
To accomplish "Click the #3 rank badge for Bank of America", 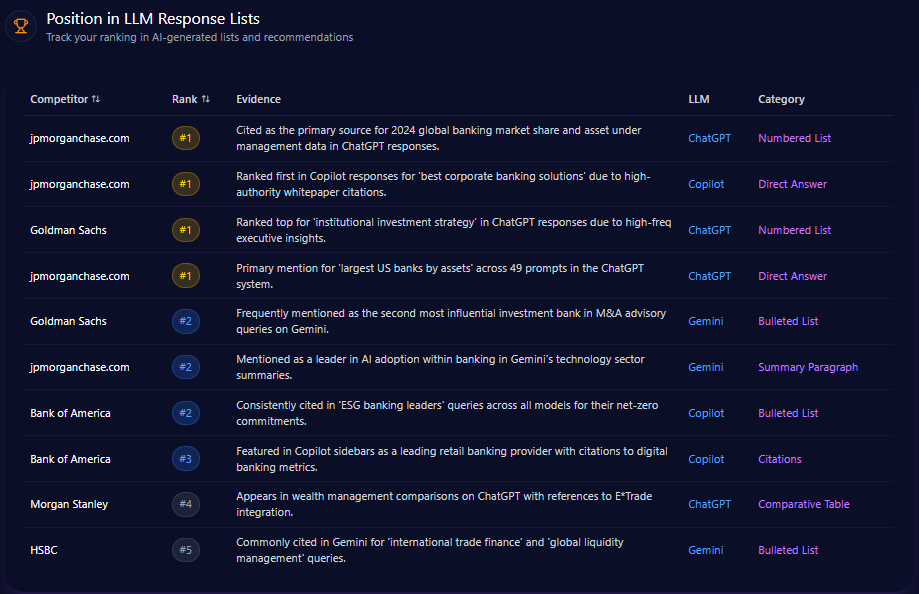I will [x=185, y=459].
